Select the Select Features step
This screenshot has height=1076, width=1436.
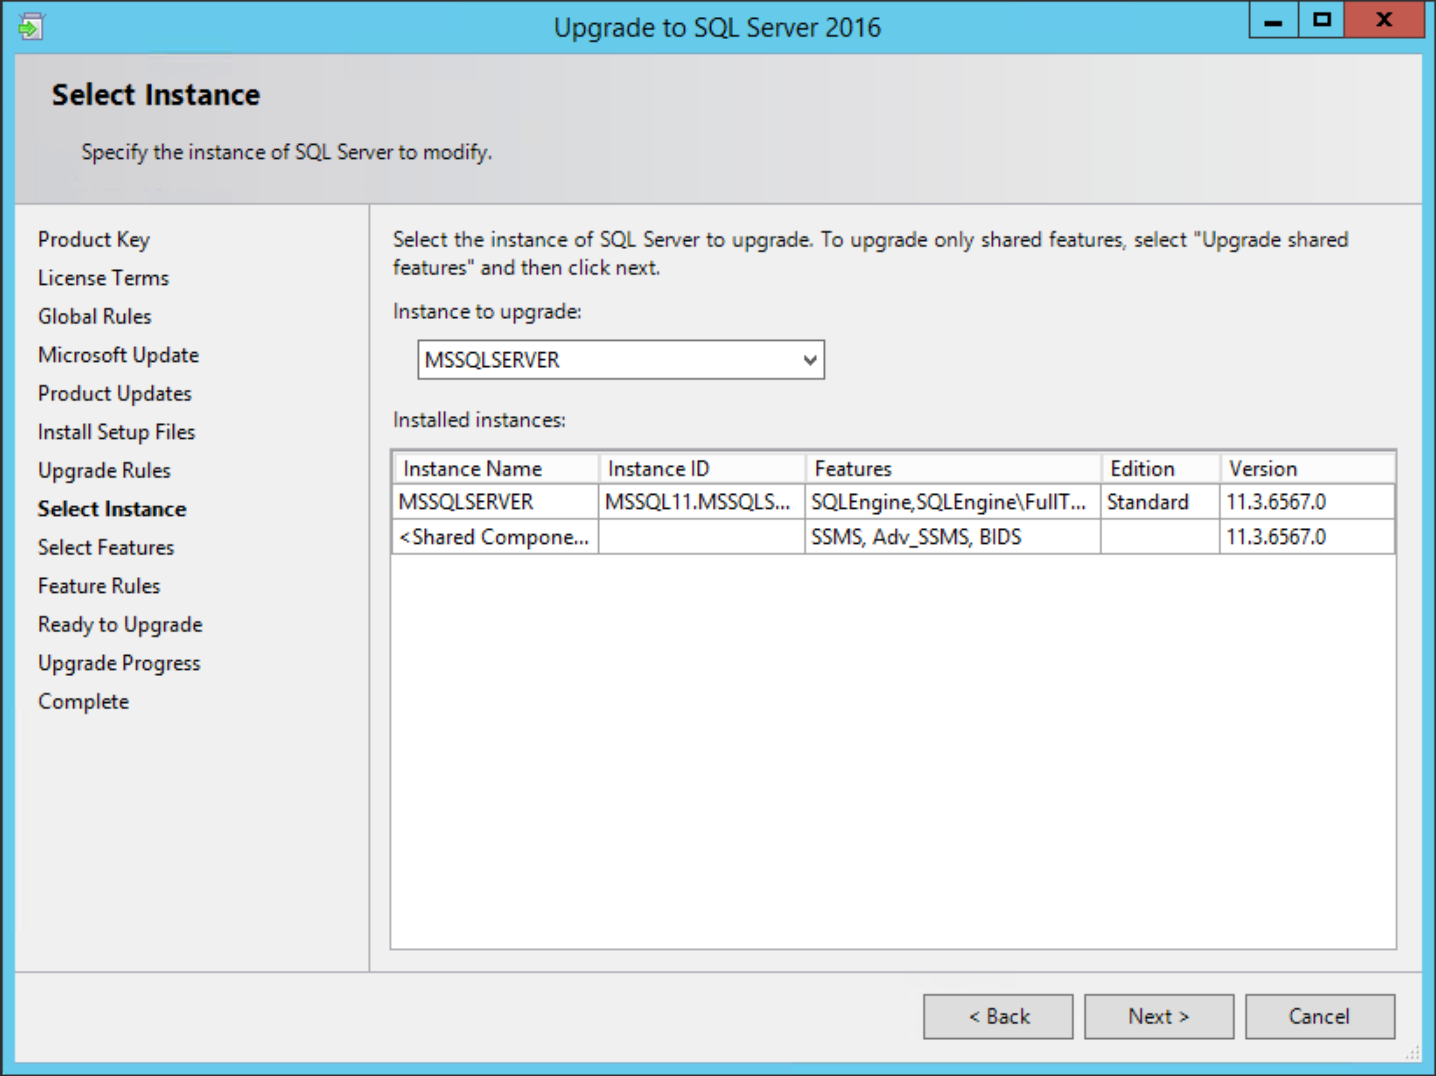[x=106, y=547]
